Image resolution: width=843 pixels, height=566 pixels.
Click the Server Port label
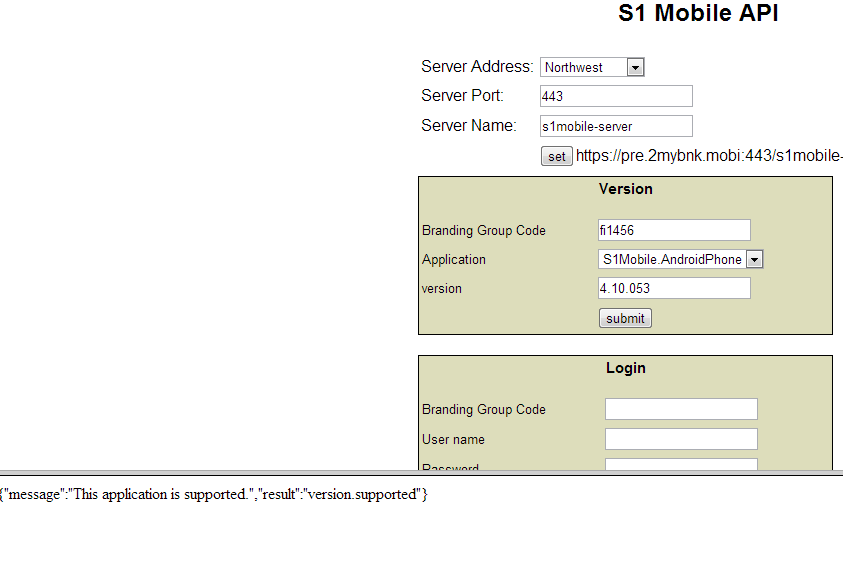462,96
